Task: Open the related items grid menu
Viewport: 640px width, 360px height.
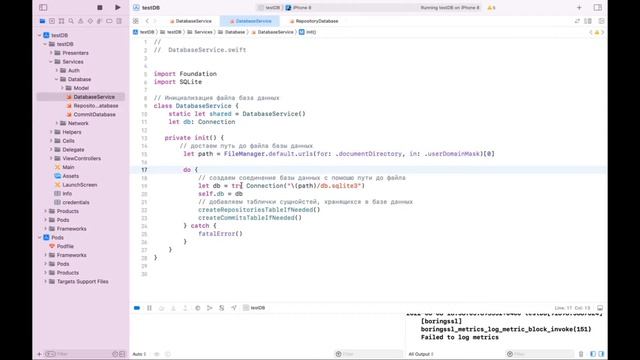Action: point(136,21)
